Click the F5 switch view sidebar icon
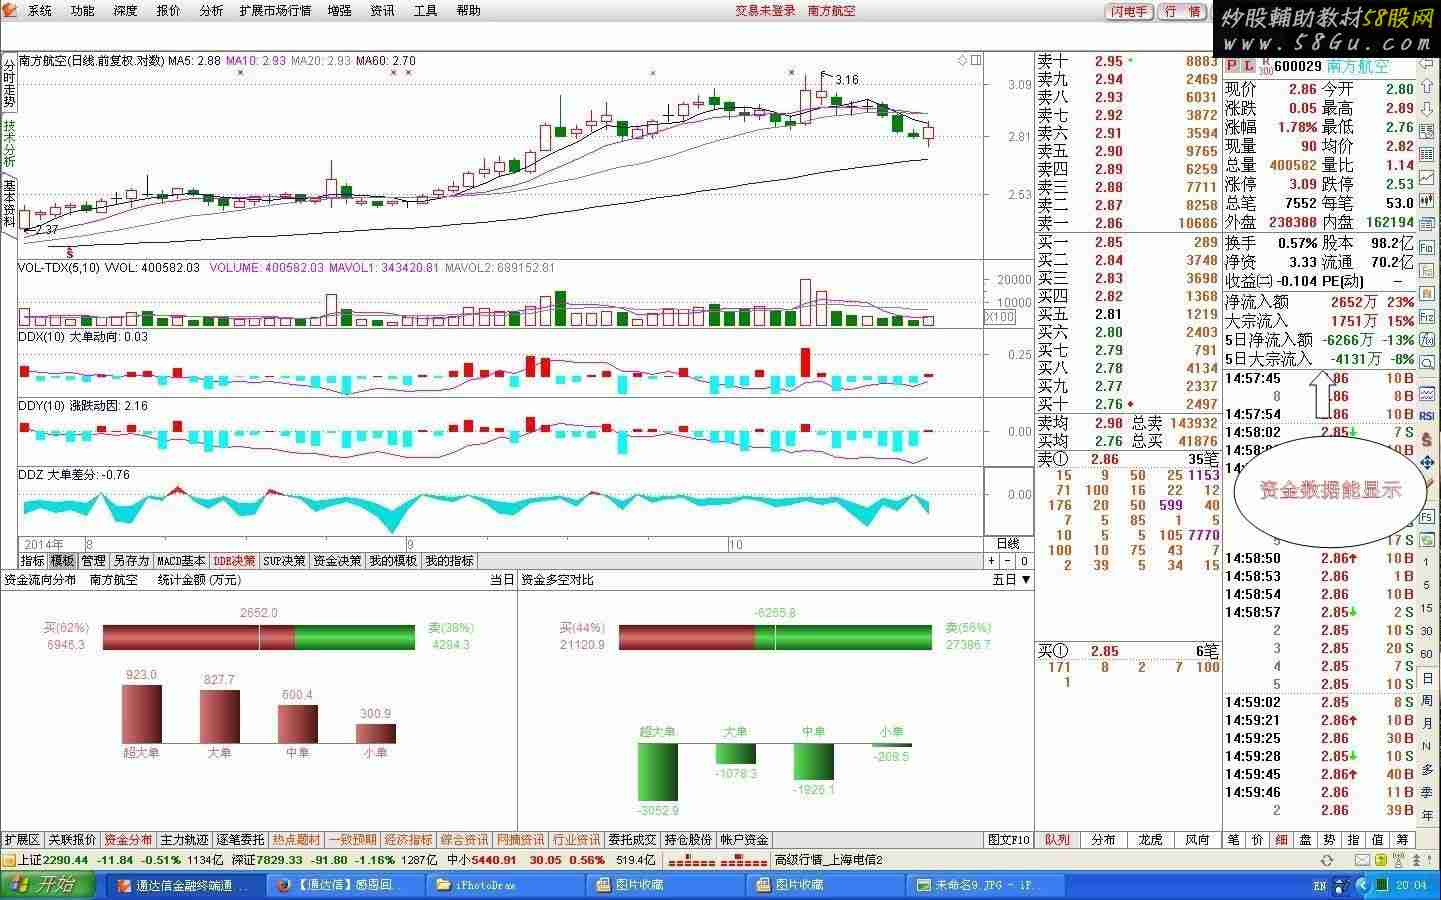1441x900 pixels. click(1428, 517)
